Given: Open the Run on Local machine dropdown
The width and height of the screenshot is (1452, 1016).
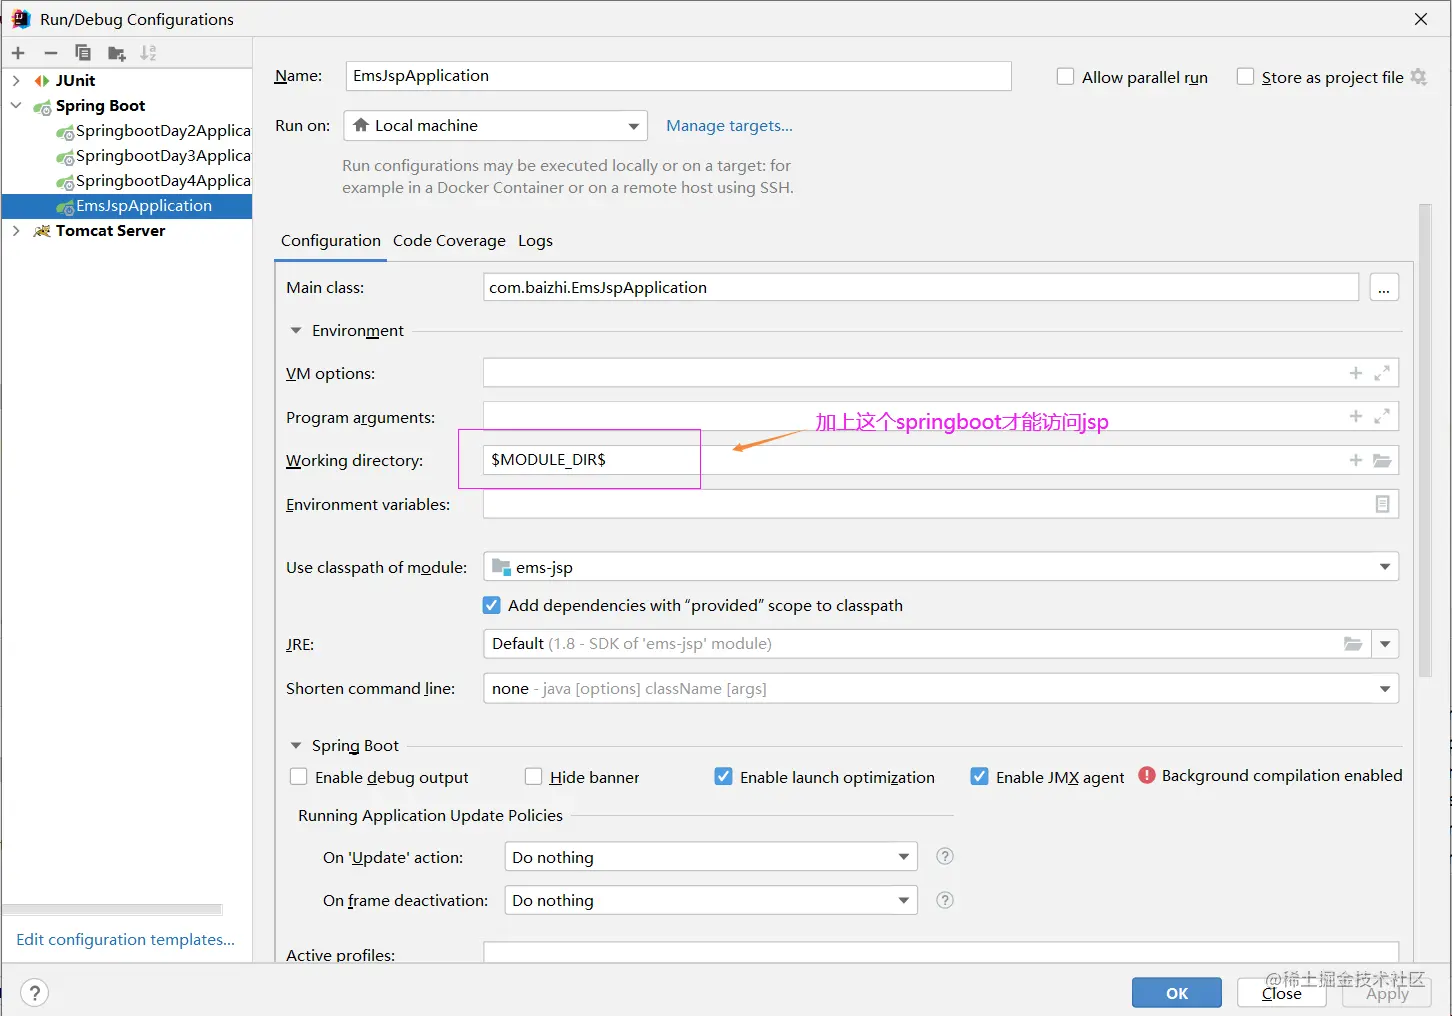Looking at the screenshot, I should (495, 126).
